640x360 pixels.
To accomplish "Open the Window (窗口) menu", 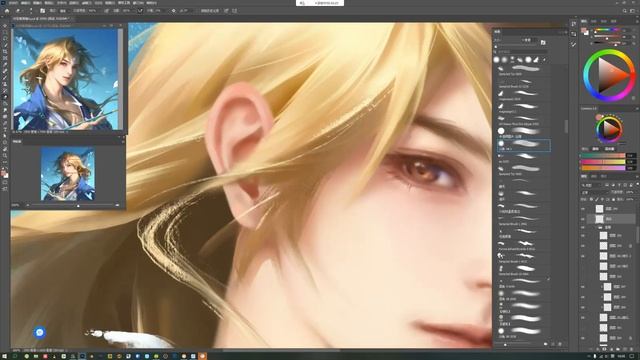I will coord(139,3).
